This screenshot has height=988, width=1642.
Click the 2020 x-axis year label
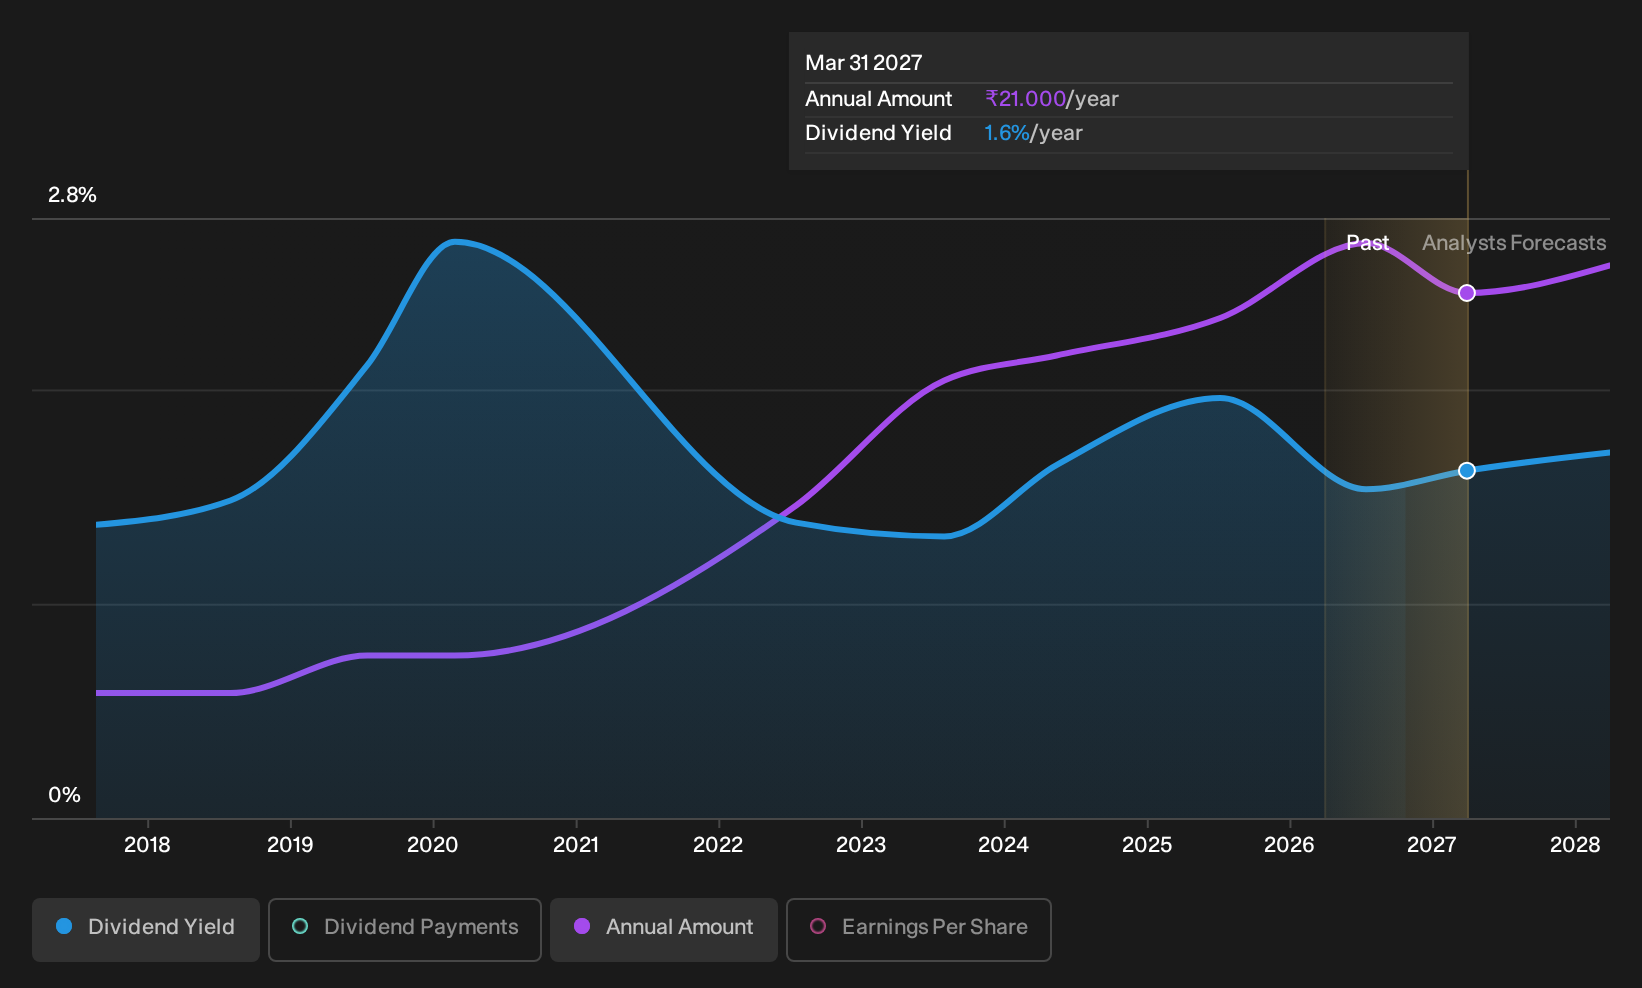click(x=433, y=845)
